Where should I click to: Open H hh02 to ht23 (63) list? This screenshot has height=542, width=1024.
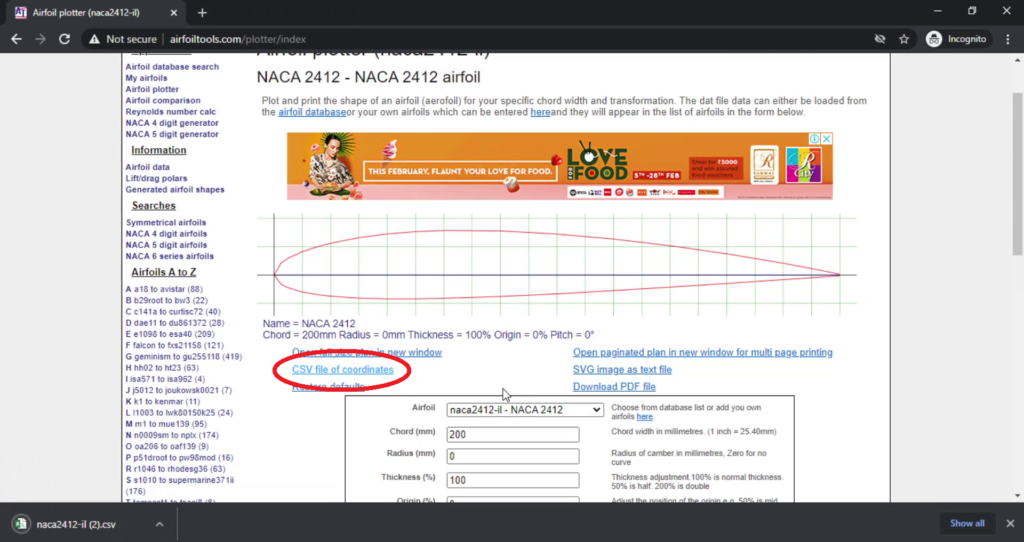pos(162,368)
